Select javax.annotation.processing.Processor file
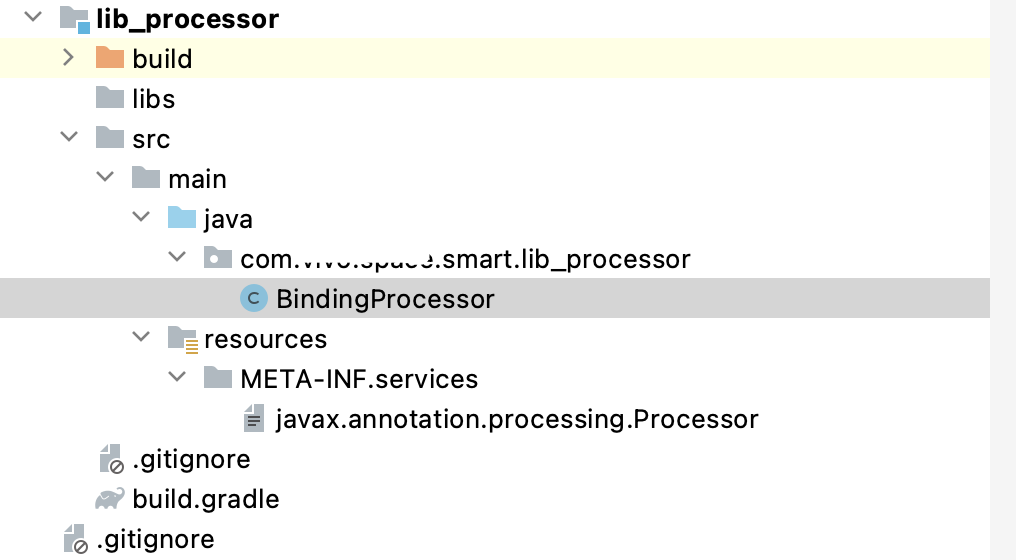The height and width of the screenshot is (560, 1016). [x=517, y=418]
